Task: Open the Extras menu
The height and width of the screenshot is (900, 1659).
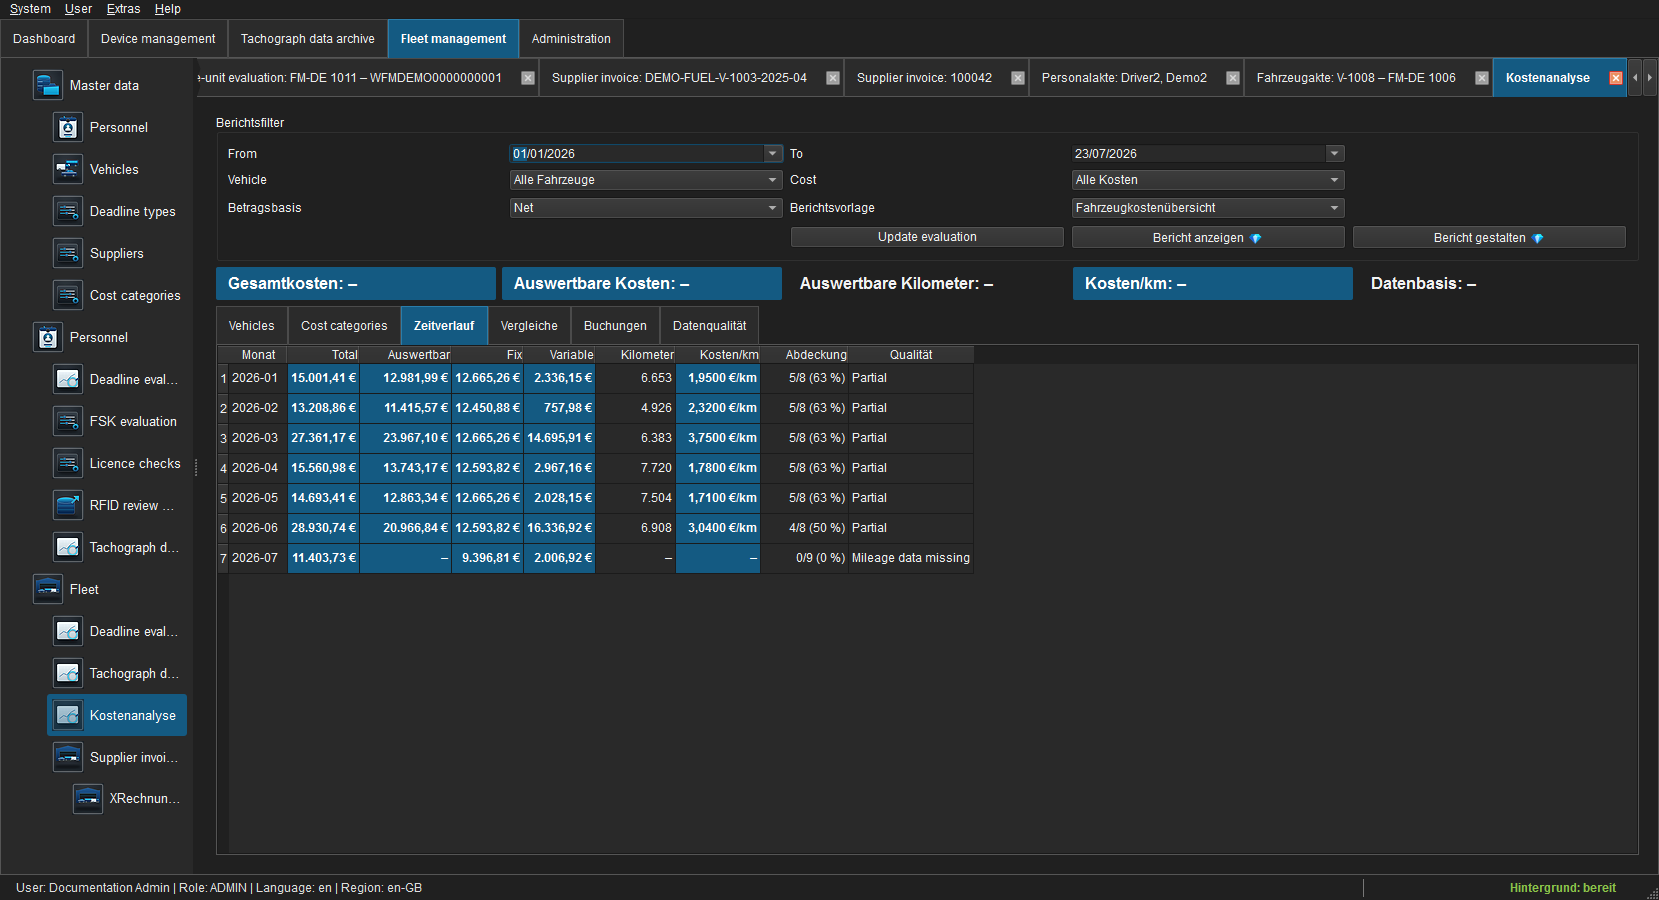Action: tap(123, 9)
